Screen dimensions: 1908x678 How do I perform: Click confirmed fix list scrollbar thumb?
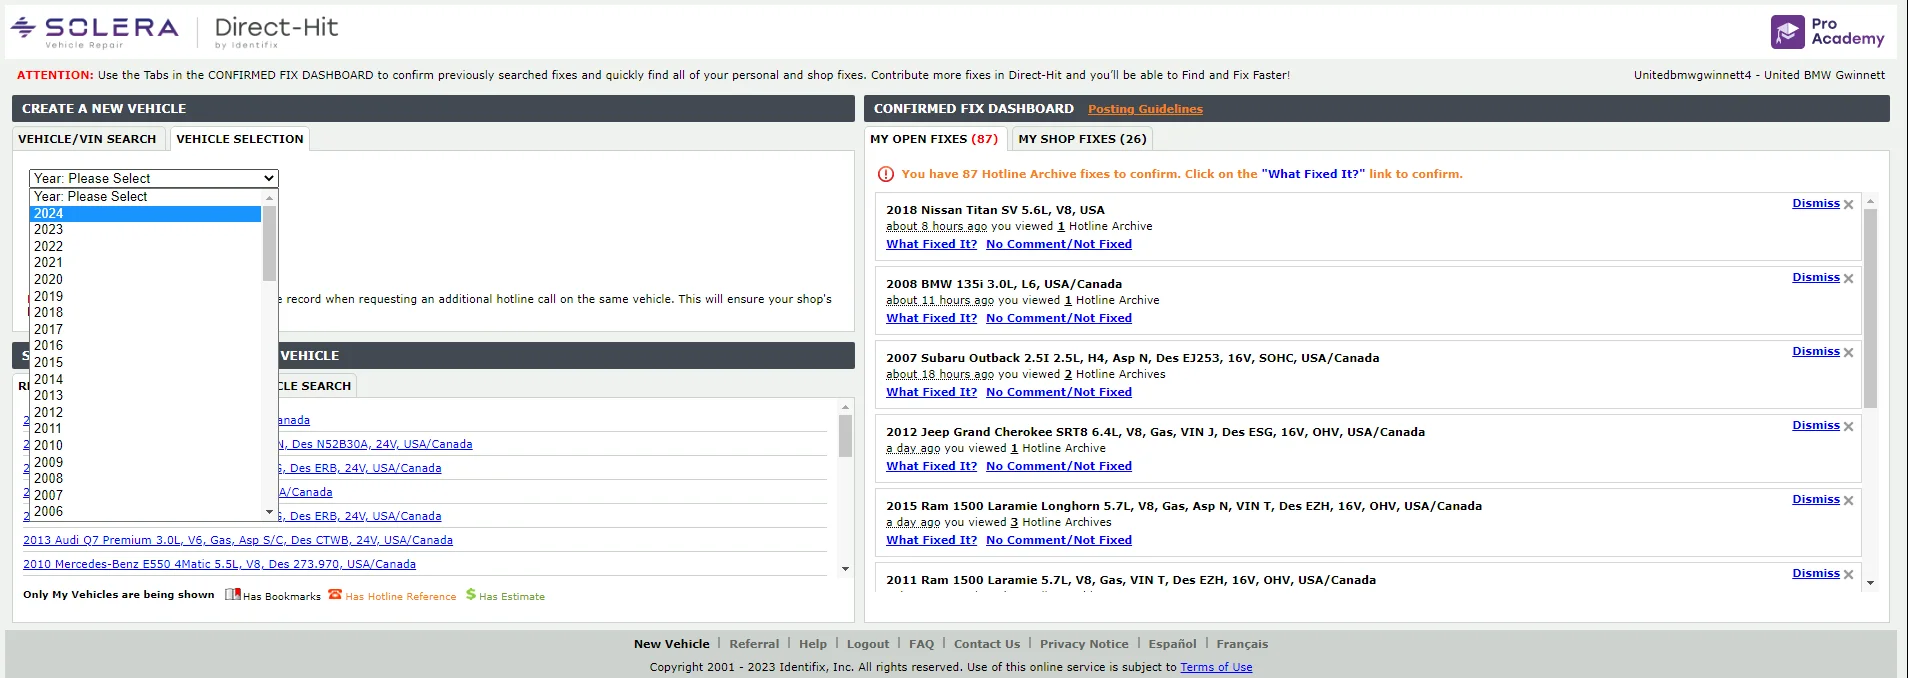point(1870,308)
